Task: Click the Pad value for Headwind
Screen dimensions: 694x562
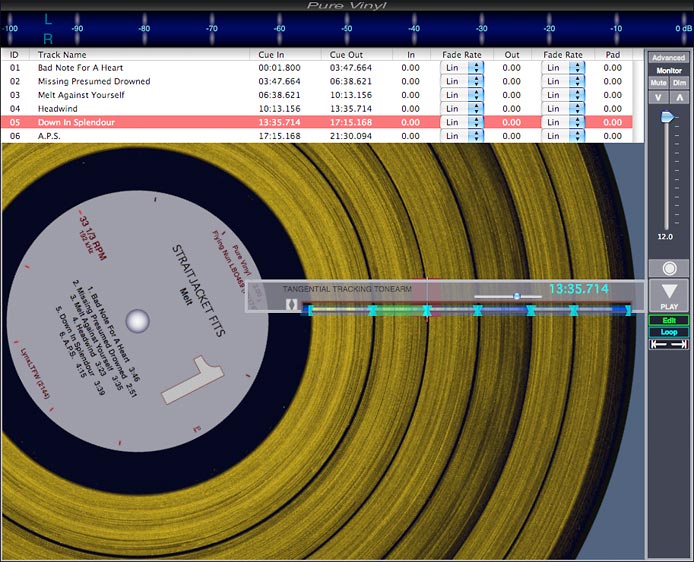Action: tap(613, 109)
